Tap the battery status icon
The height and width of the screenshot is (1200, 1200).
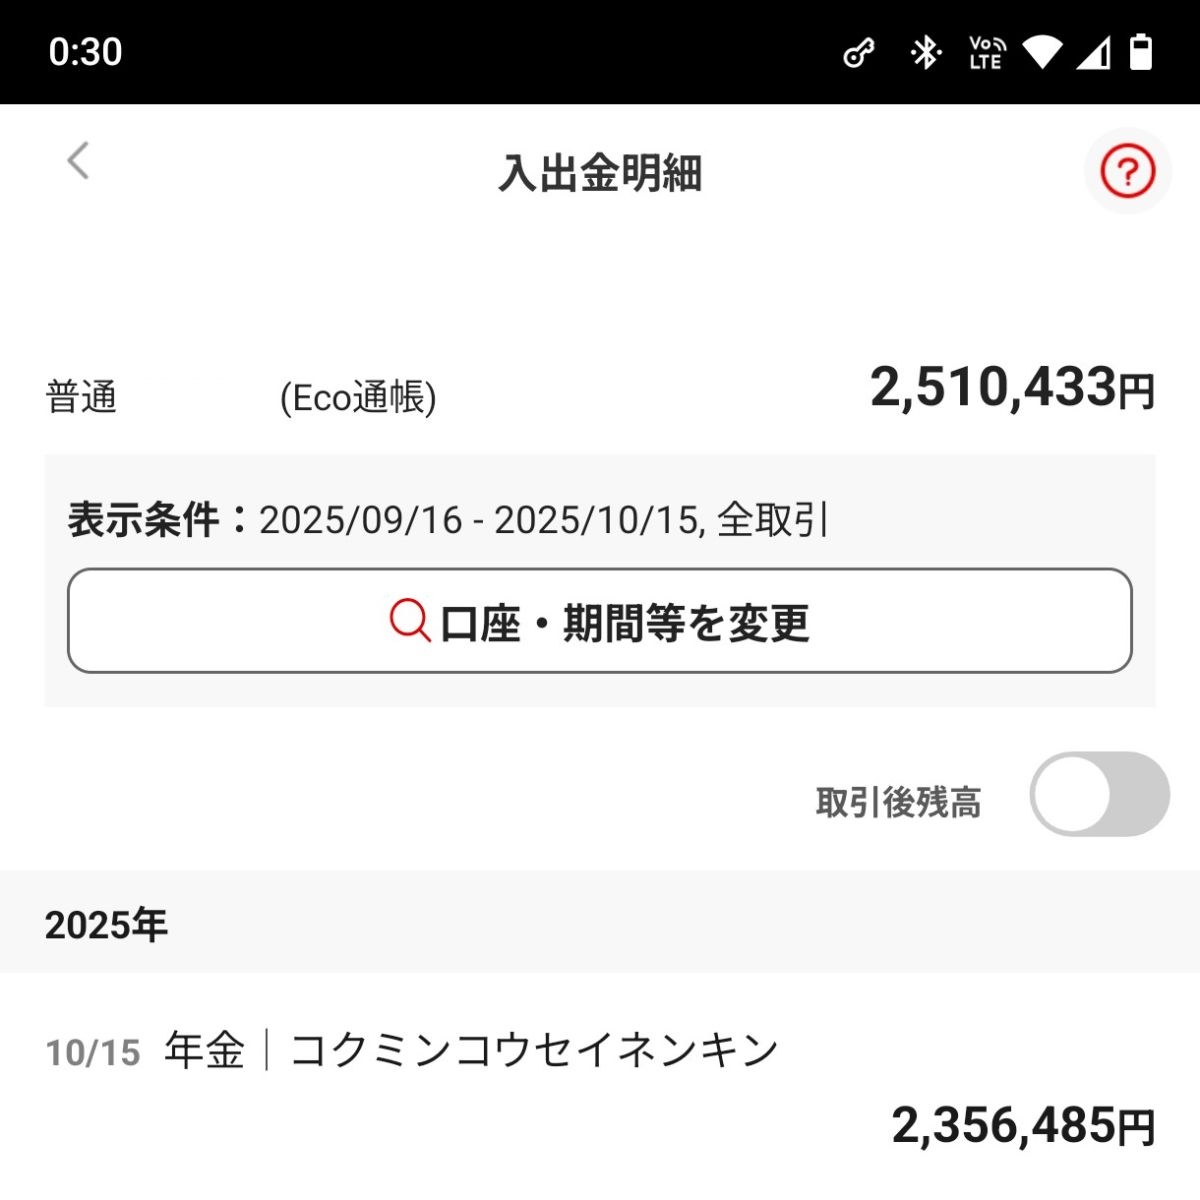coord(1140,53)
